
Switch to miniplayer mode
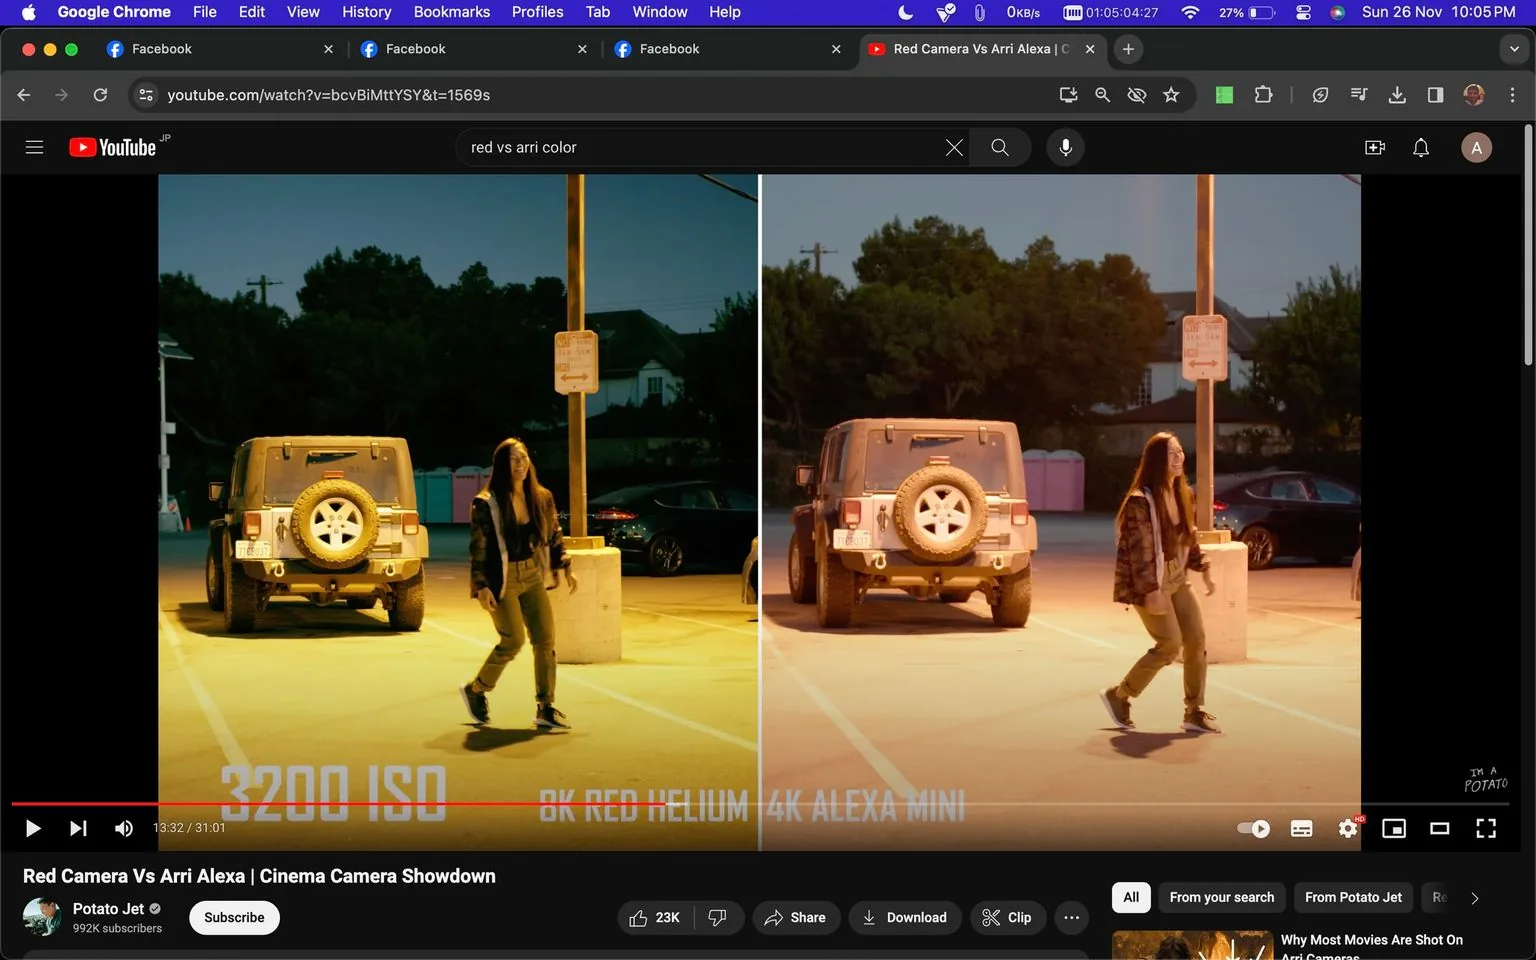click(1393, 828)
